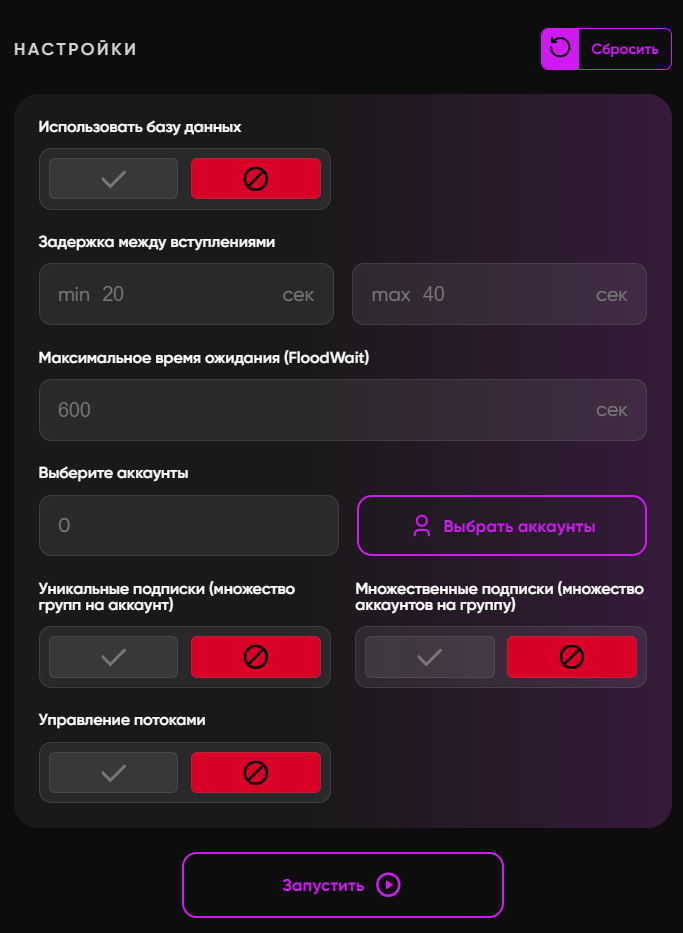Enable Управление потоками using the checkmark
Viewport: 683px width, 933px height.
(113, 773)
